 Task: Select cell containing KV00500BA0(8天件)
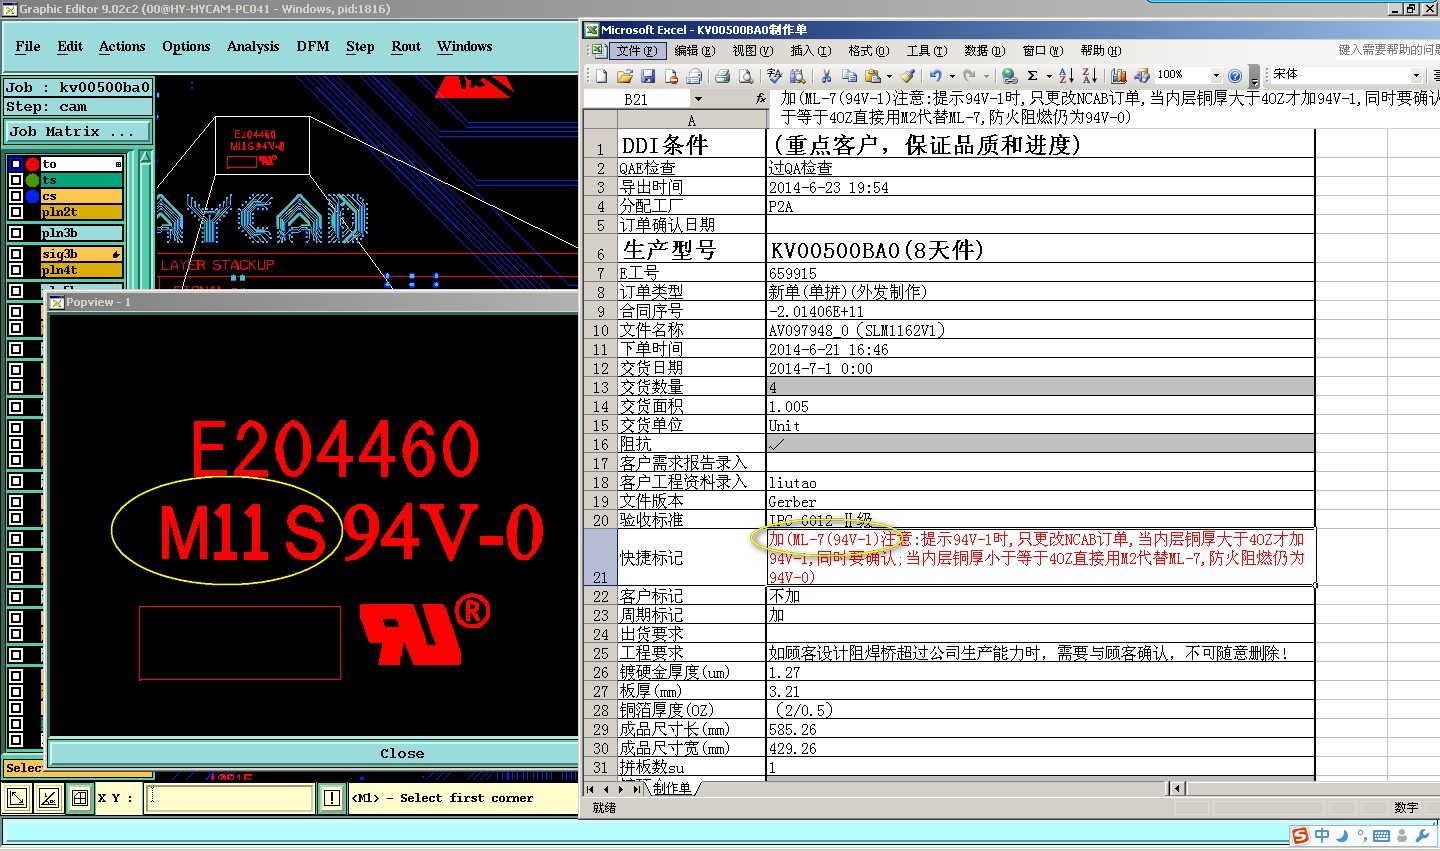(x=1040, y=249)
